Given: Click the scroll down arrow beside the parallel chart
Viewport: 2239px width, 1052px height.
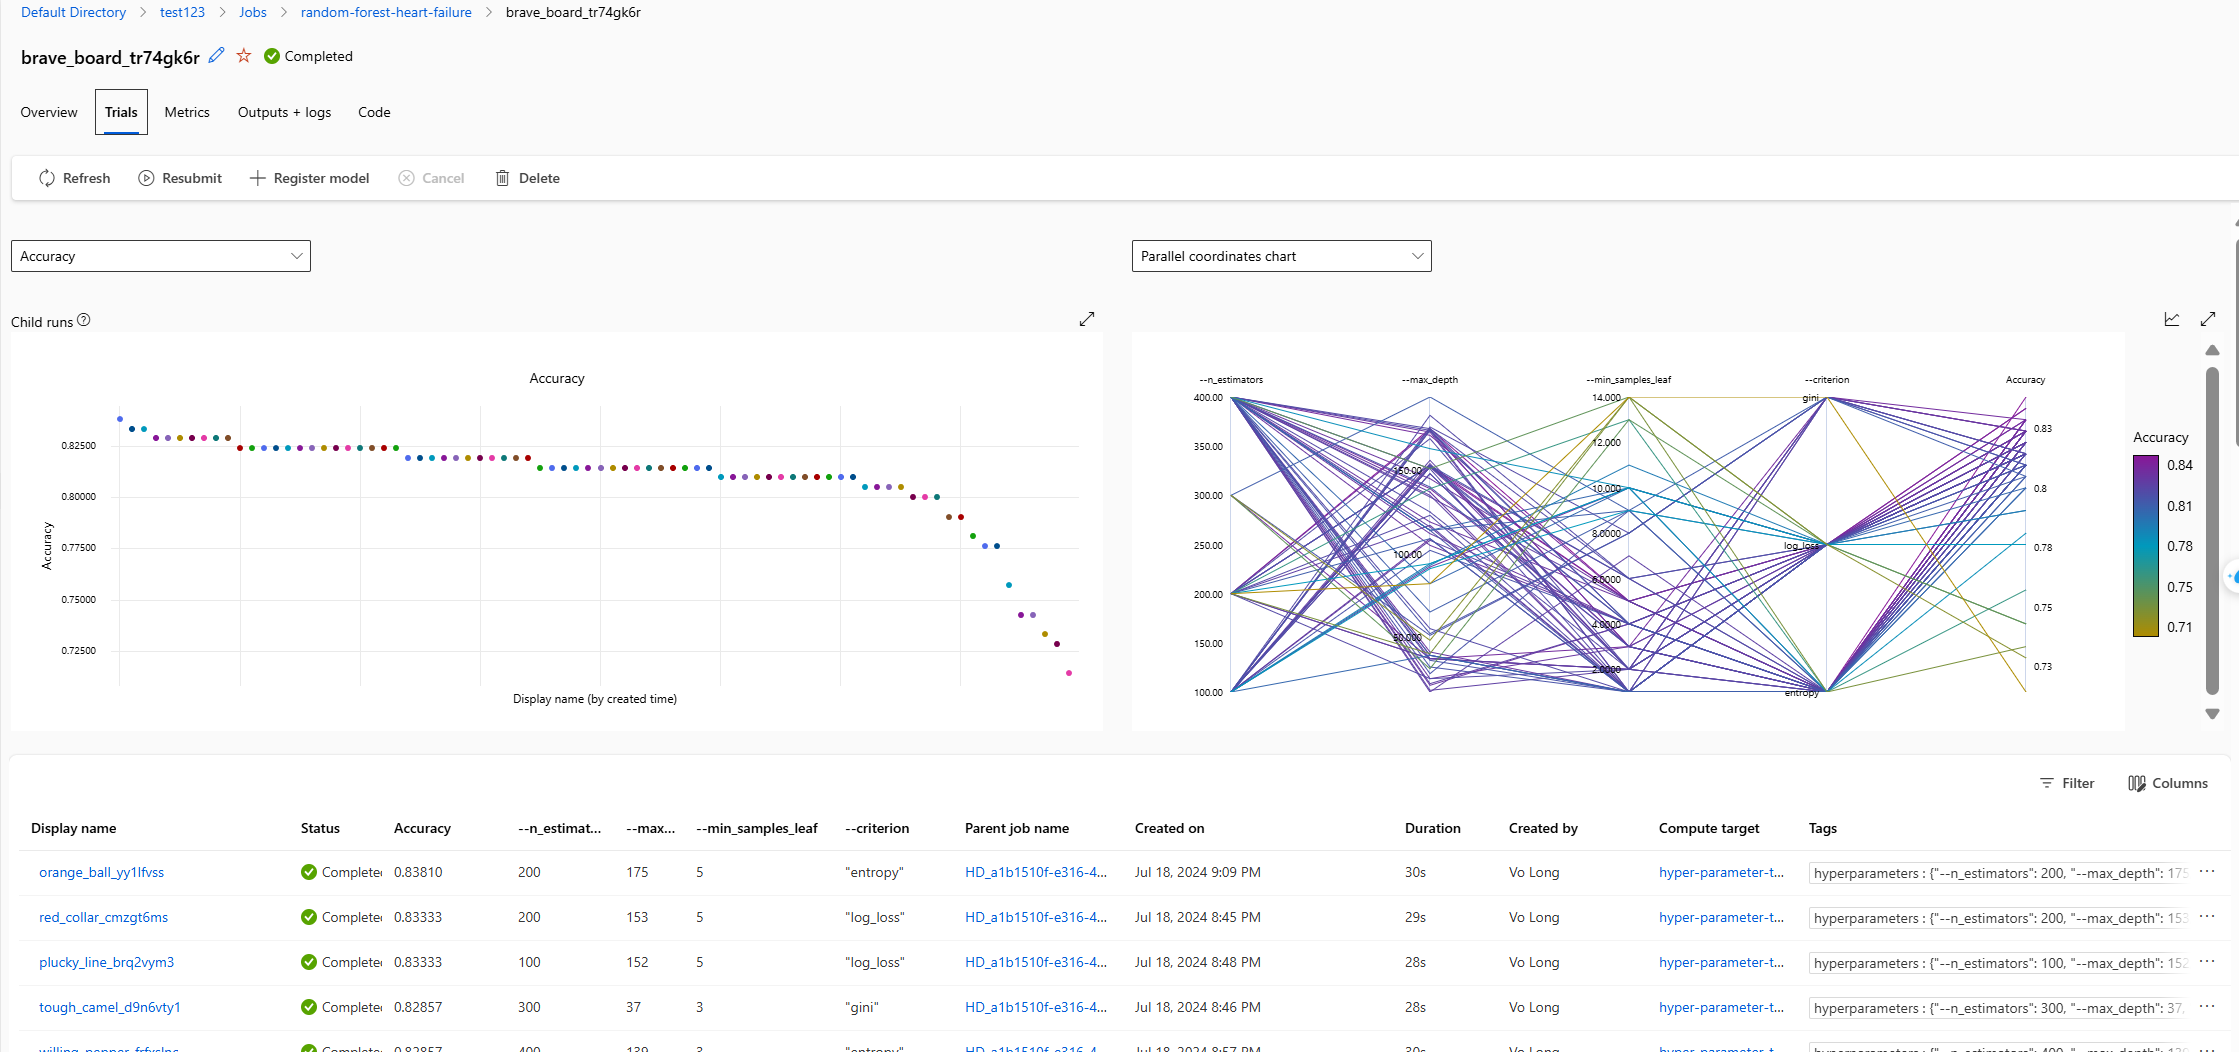Looking at the screenshot, I should [x=2212, y=714].
